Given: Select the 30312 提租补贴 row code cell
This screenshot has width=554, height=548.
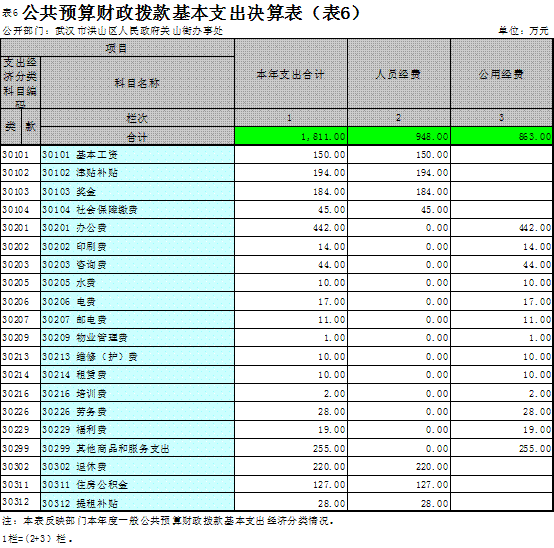Looking at the screenshot, I should [20, 502].
